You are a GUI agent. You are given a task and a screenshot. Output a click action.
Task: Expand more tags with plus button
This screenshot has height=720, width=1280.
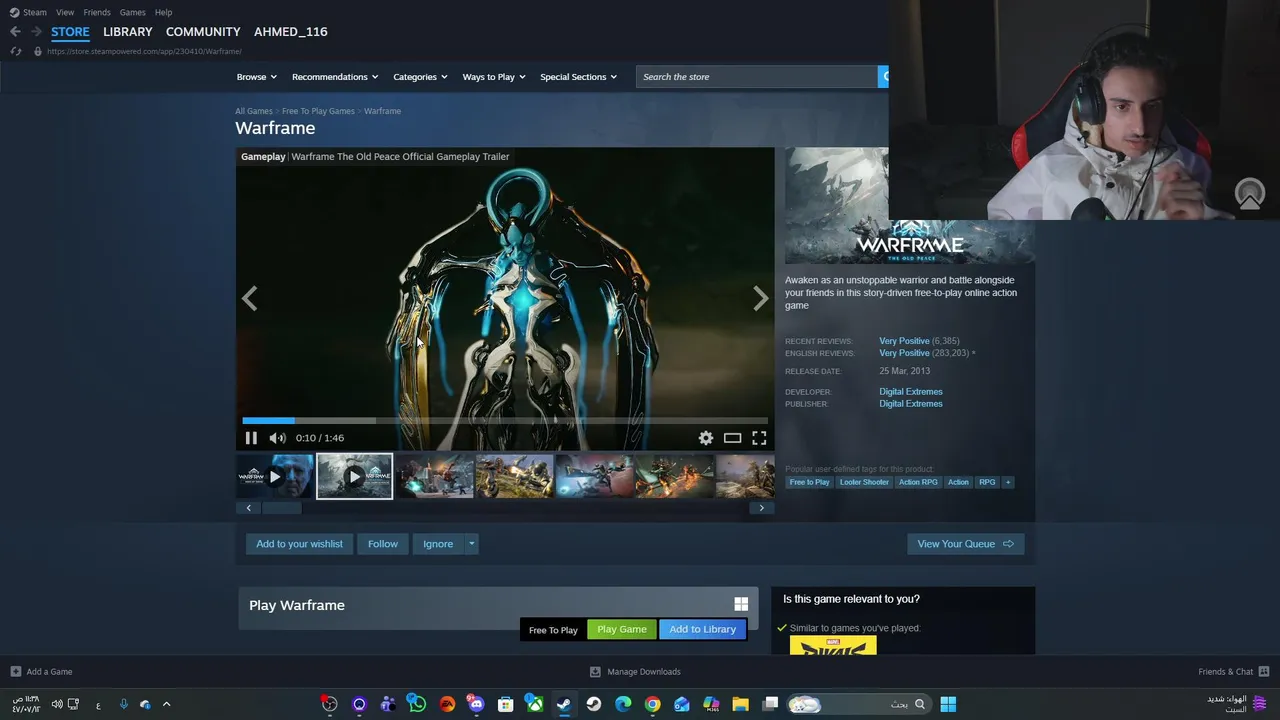tap(1007, 482)
